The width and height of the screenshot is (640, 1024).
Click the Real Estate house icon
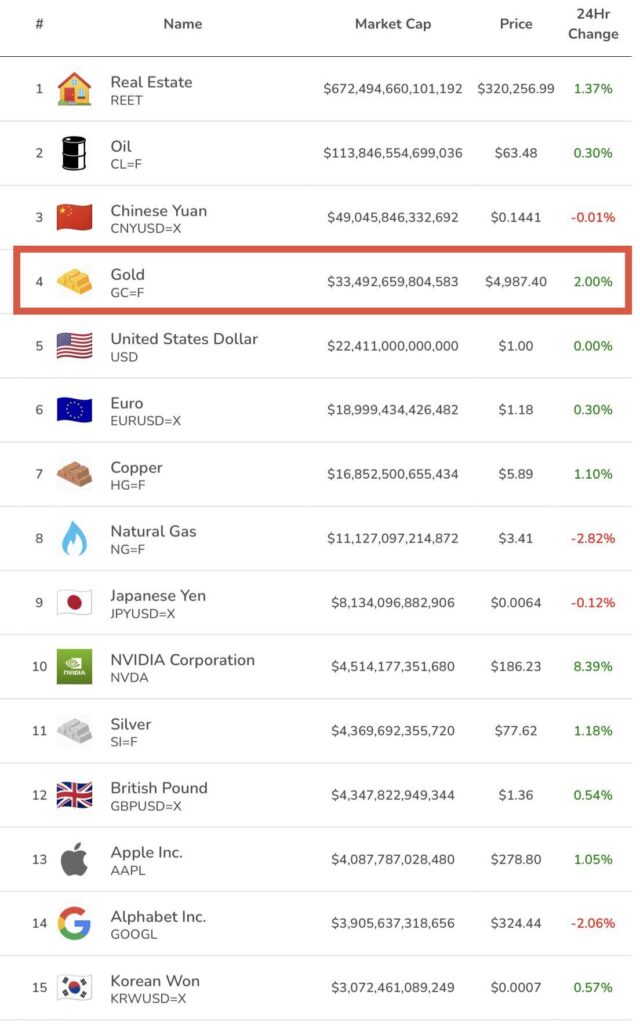coord(74,89)
